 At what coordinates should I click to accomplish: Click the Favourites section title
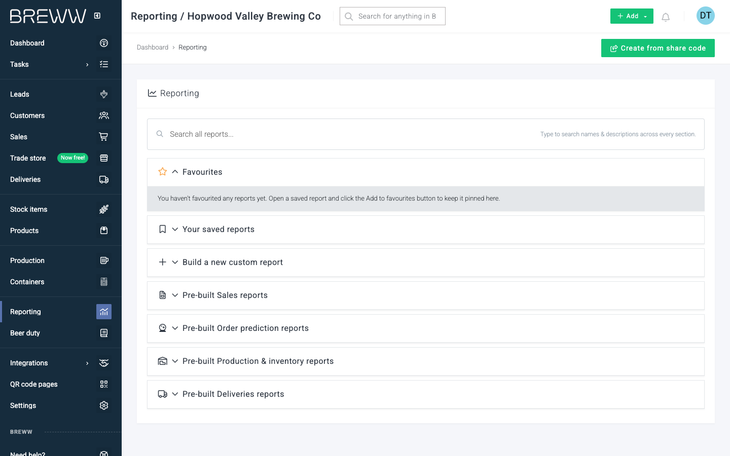coord(202,172)
